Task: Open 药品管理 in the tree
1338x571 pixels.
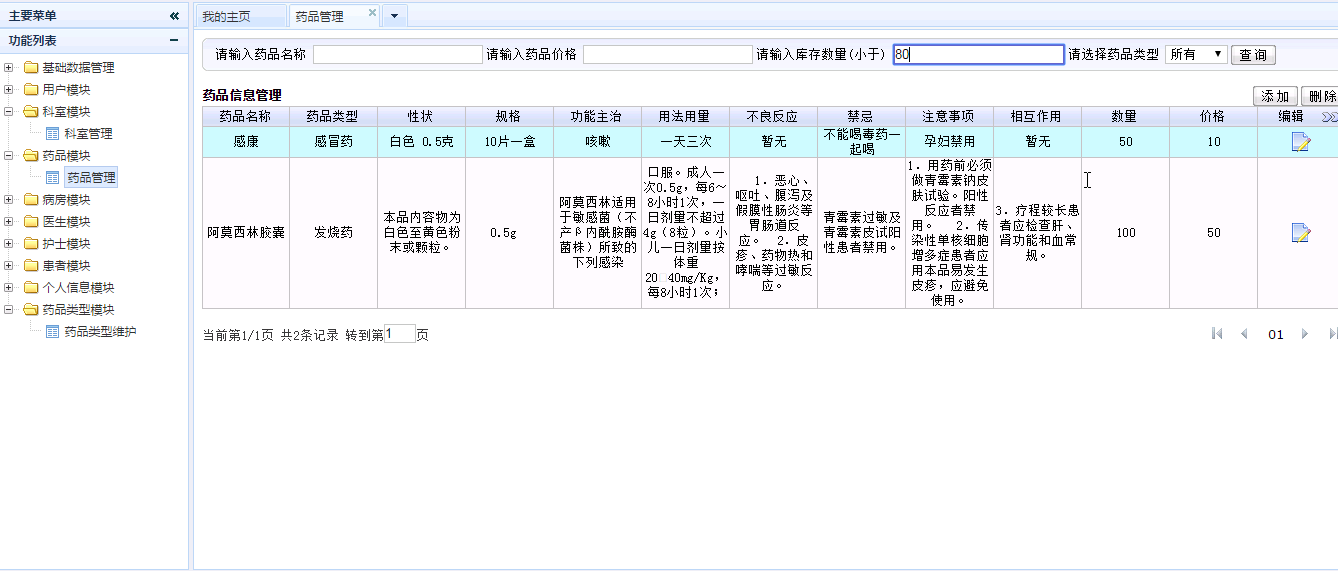Action: [90, 178]
